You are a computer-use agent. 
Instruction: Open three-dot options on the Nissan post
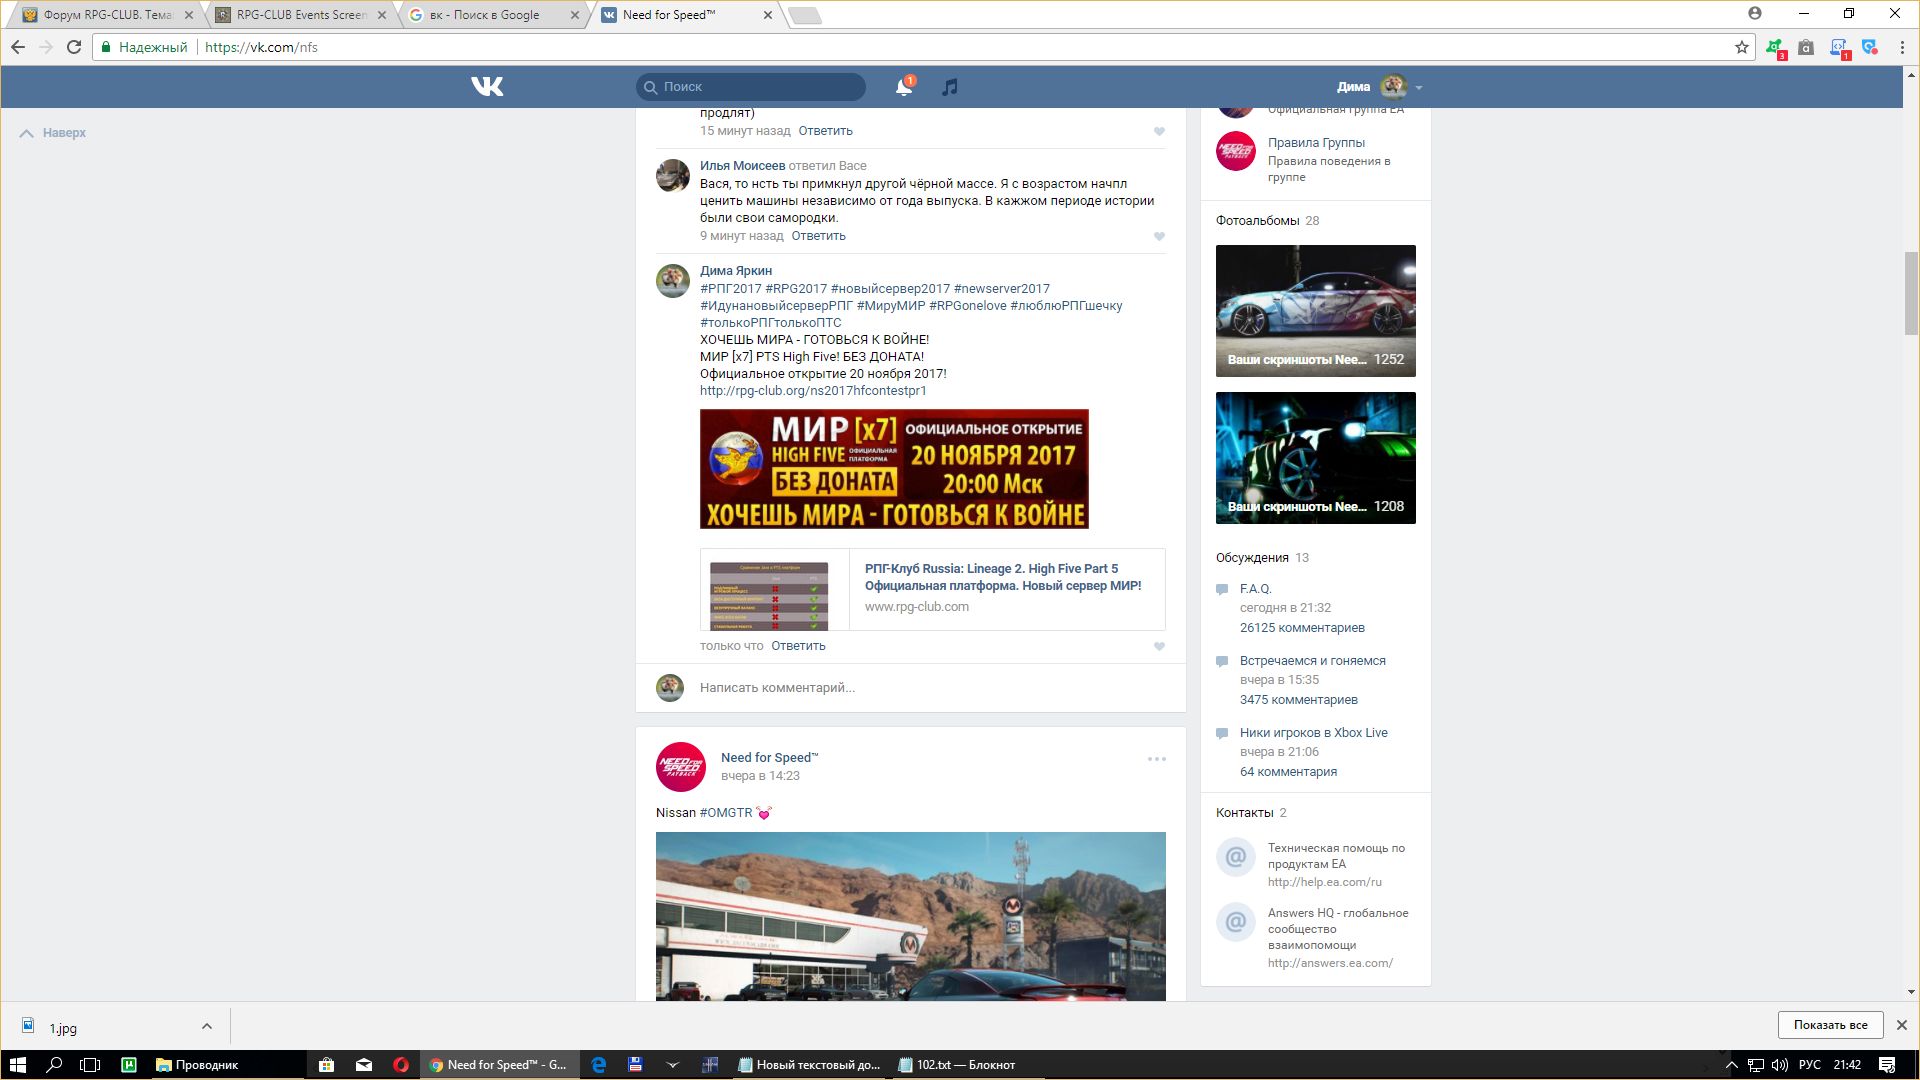click(x=1156, y=759)
